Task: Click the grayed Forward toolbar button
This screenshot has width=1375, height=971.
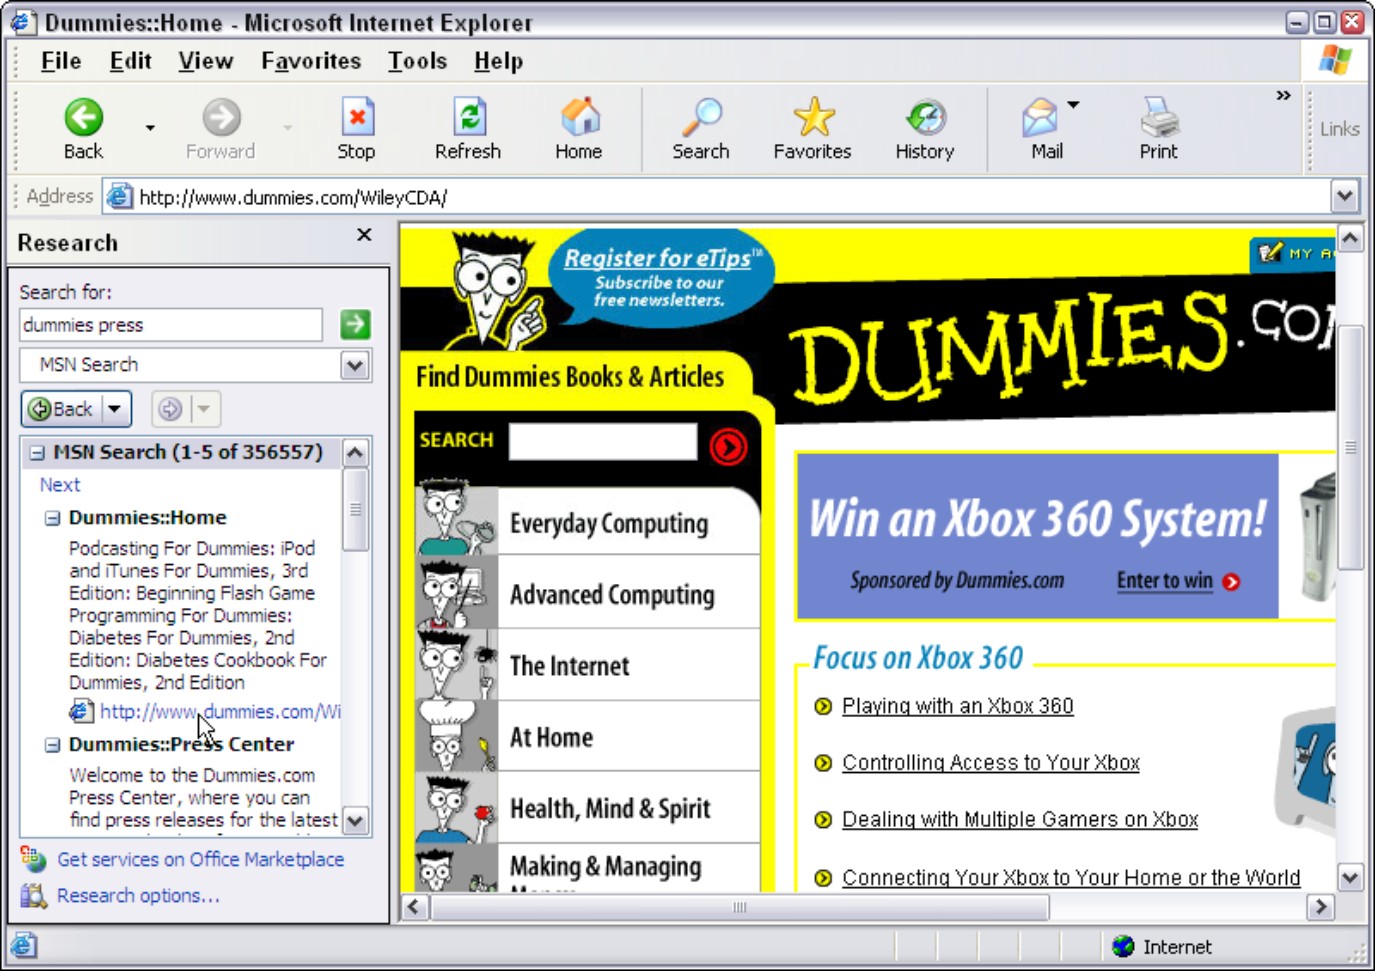Action: (221, 129)
